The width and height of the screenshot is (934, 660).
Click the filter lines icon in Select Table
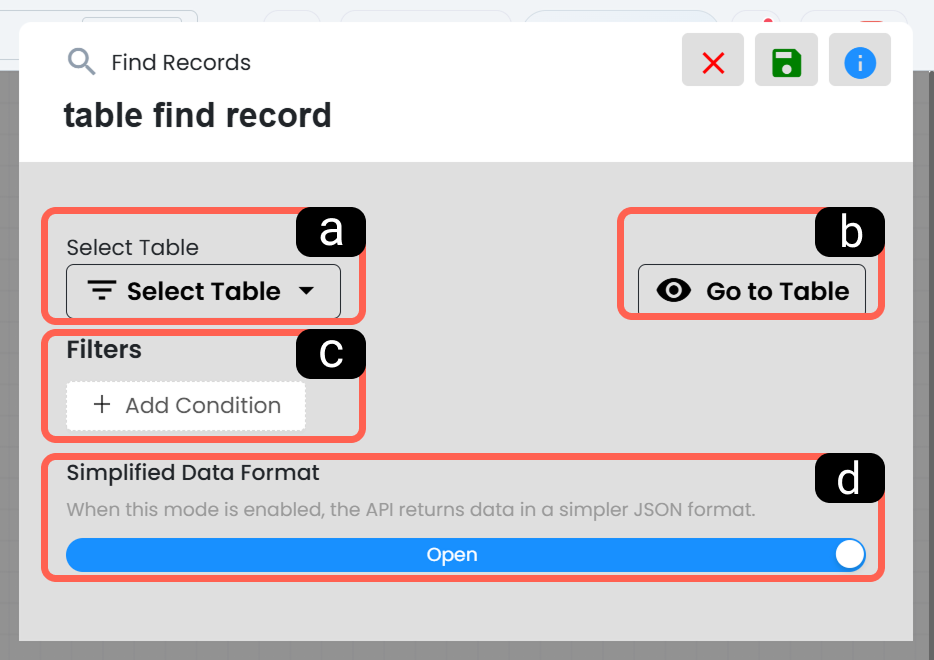point(102,291)
